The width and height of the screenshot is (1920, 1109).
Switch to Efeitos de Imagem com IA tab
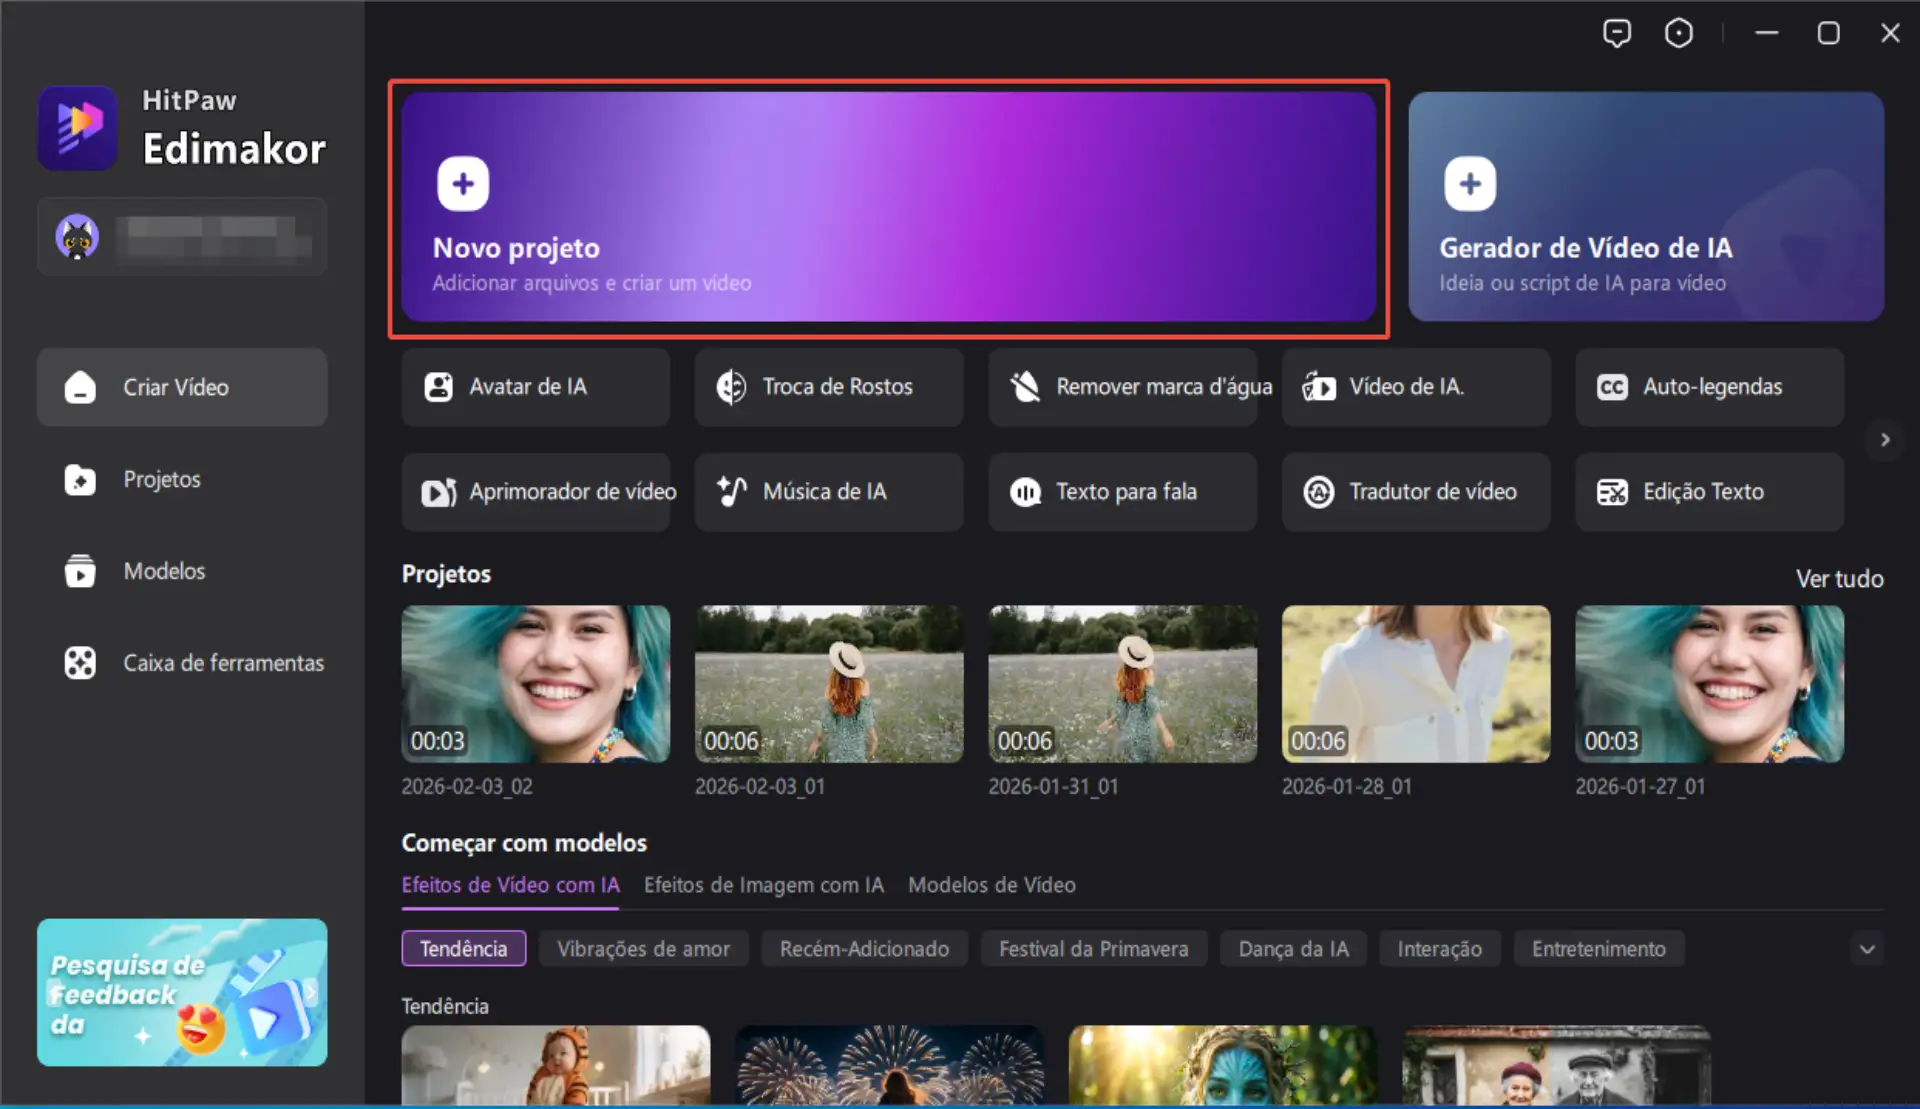pyautogui.click(x=763, y=885)
